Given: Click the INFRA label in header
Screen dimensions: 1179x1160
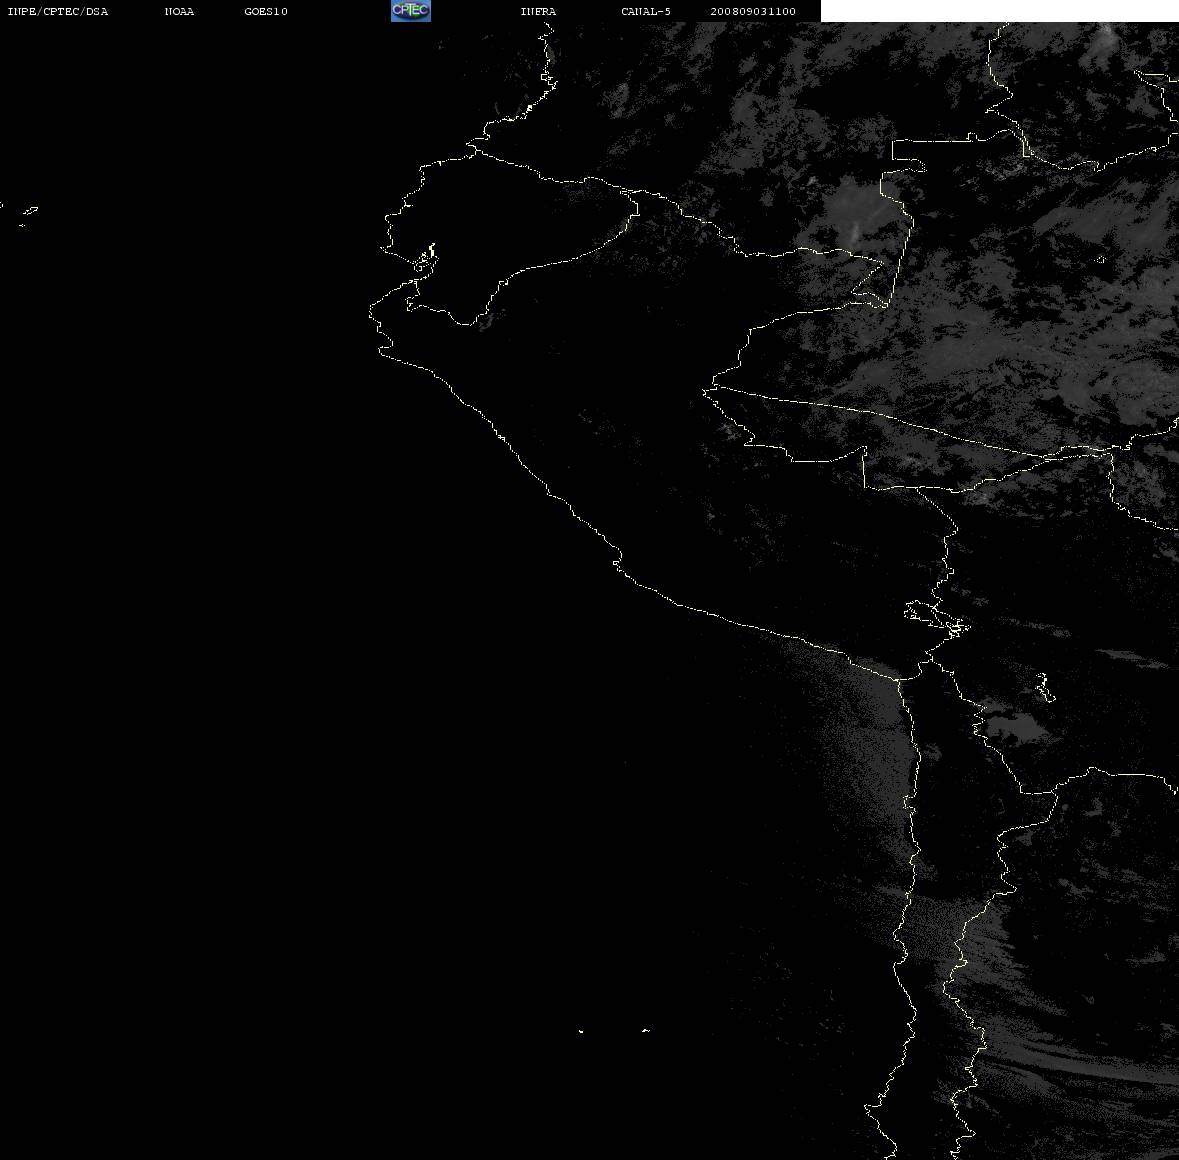Looking at the screenshot, I should (538, 11).
